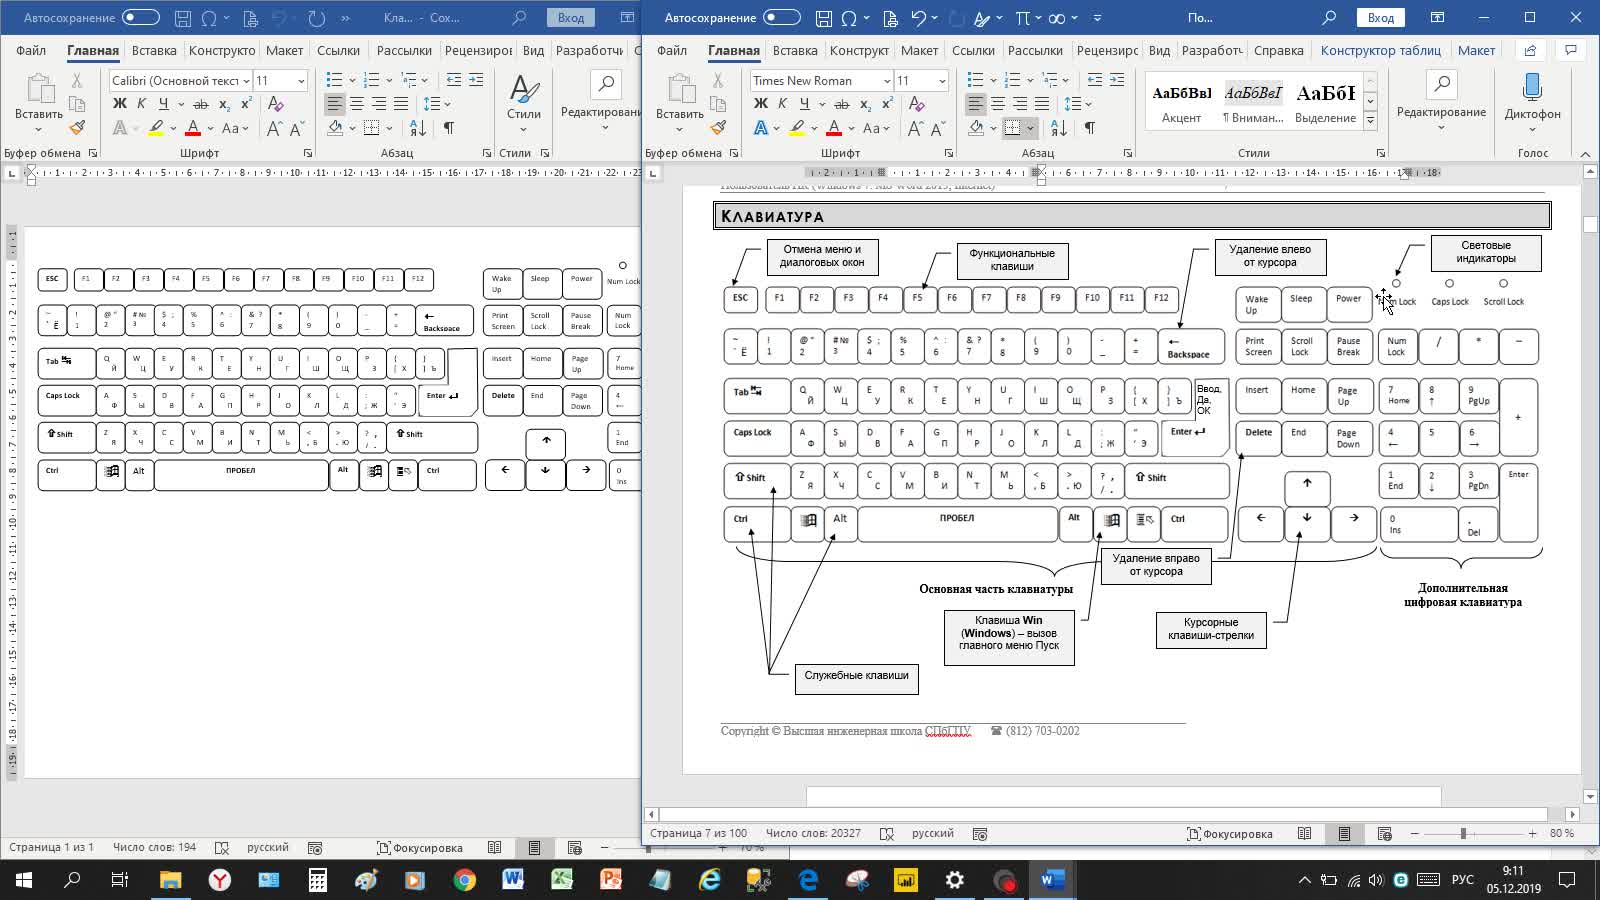
Task: Apply superscript in right Word window
Action: click(887, 103)
